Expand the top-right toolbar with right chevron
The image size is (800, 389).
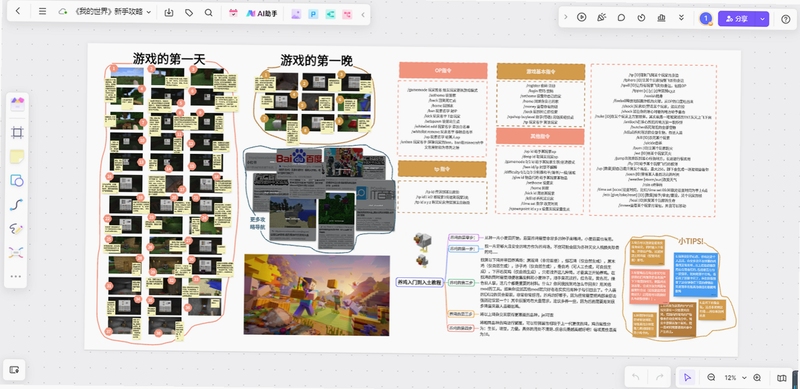click(566, 17)
